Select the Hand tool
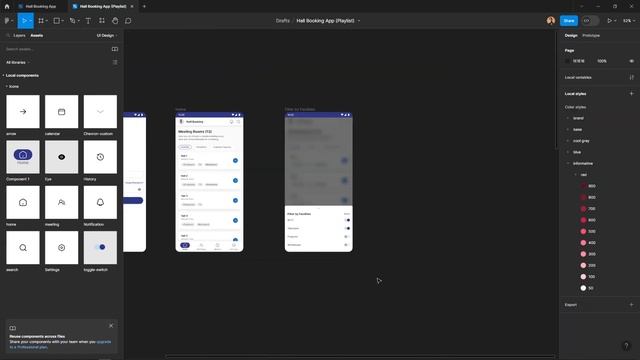The width and height of the screenshot is (640, 360). (115, 21)
